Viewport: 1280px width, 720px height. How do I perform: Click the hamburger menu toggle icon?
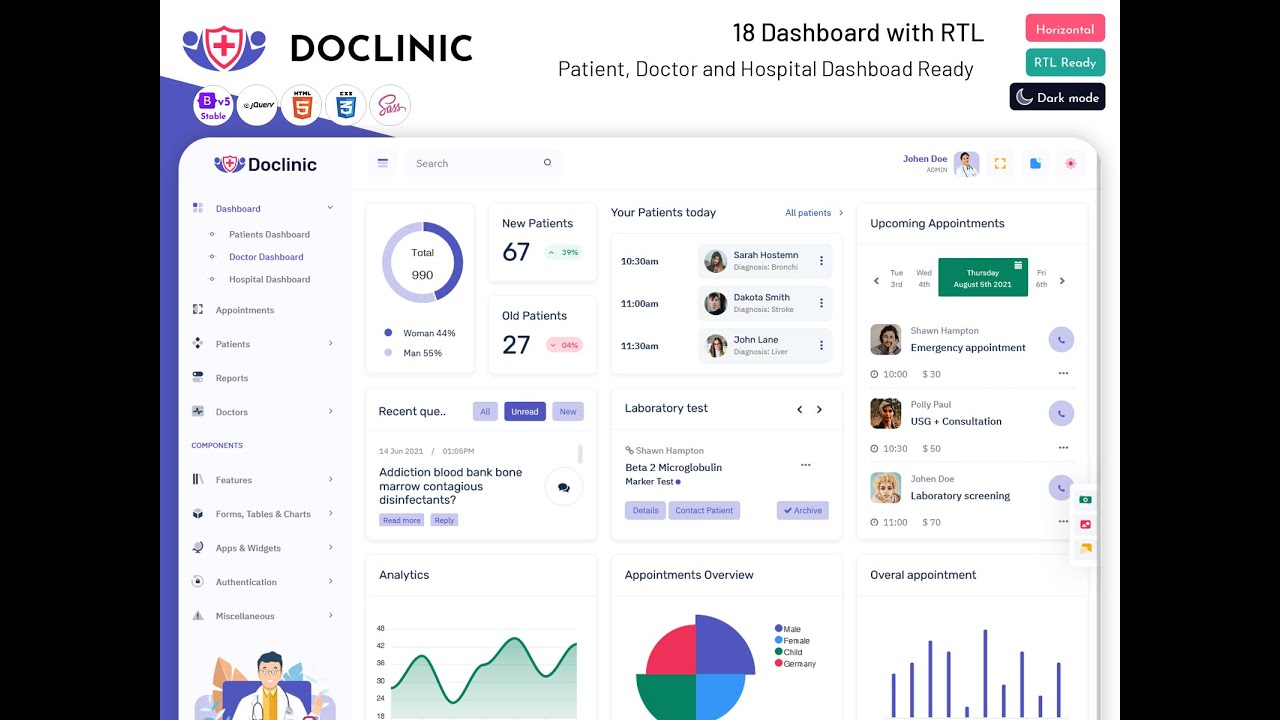[x=382, y=163]
